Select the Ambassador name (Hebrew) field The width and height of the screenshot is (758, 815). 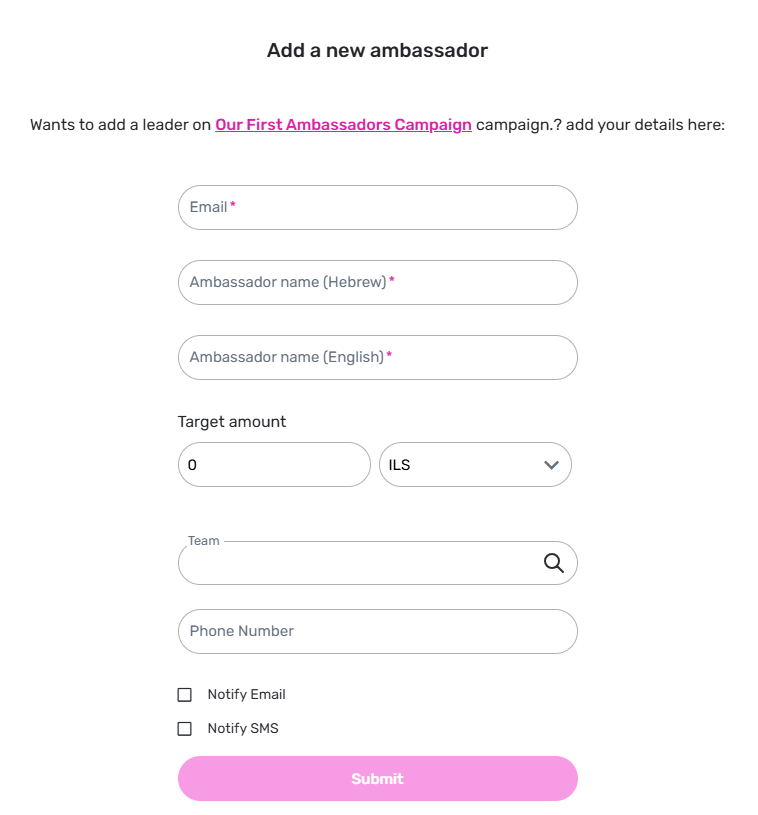point(377,282)
